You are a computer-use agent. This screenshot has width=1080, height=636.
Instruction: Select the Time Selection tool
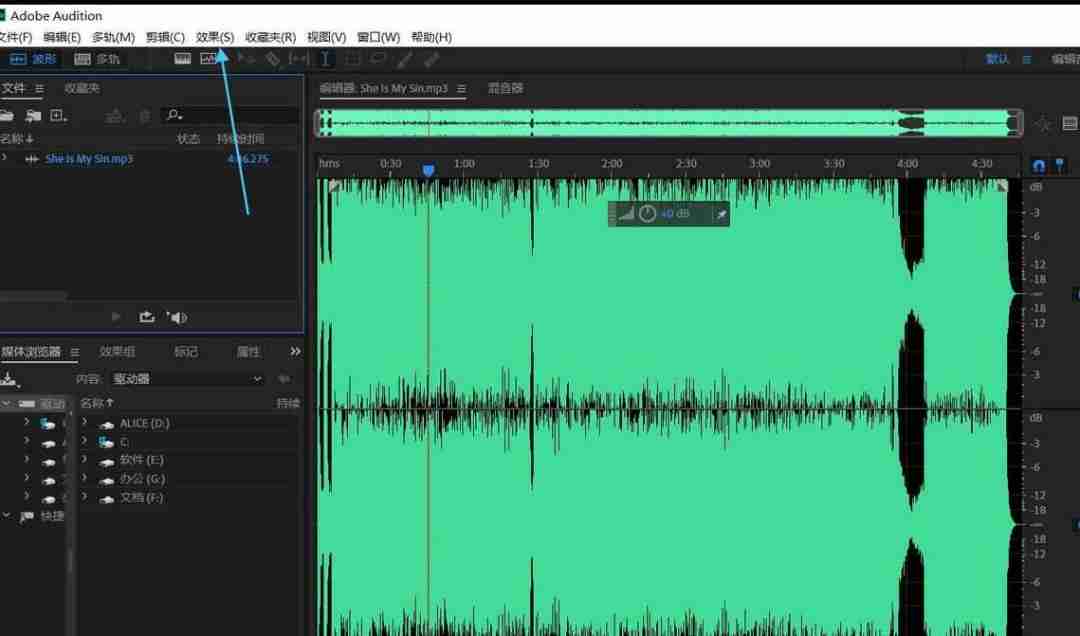click(x=323, y=59)
